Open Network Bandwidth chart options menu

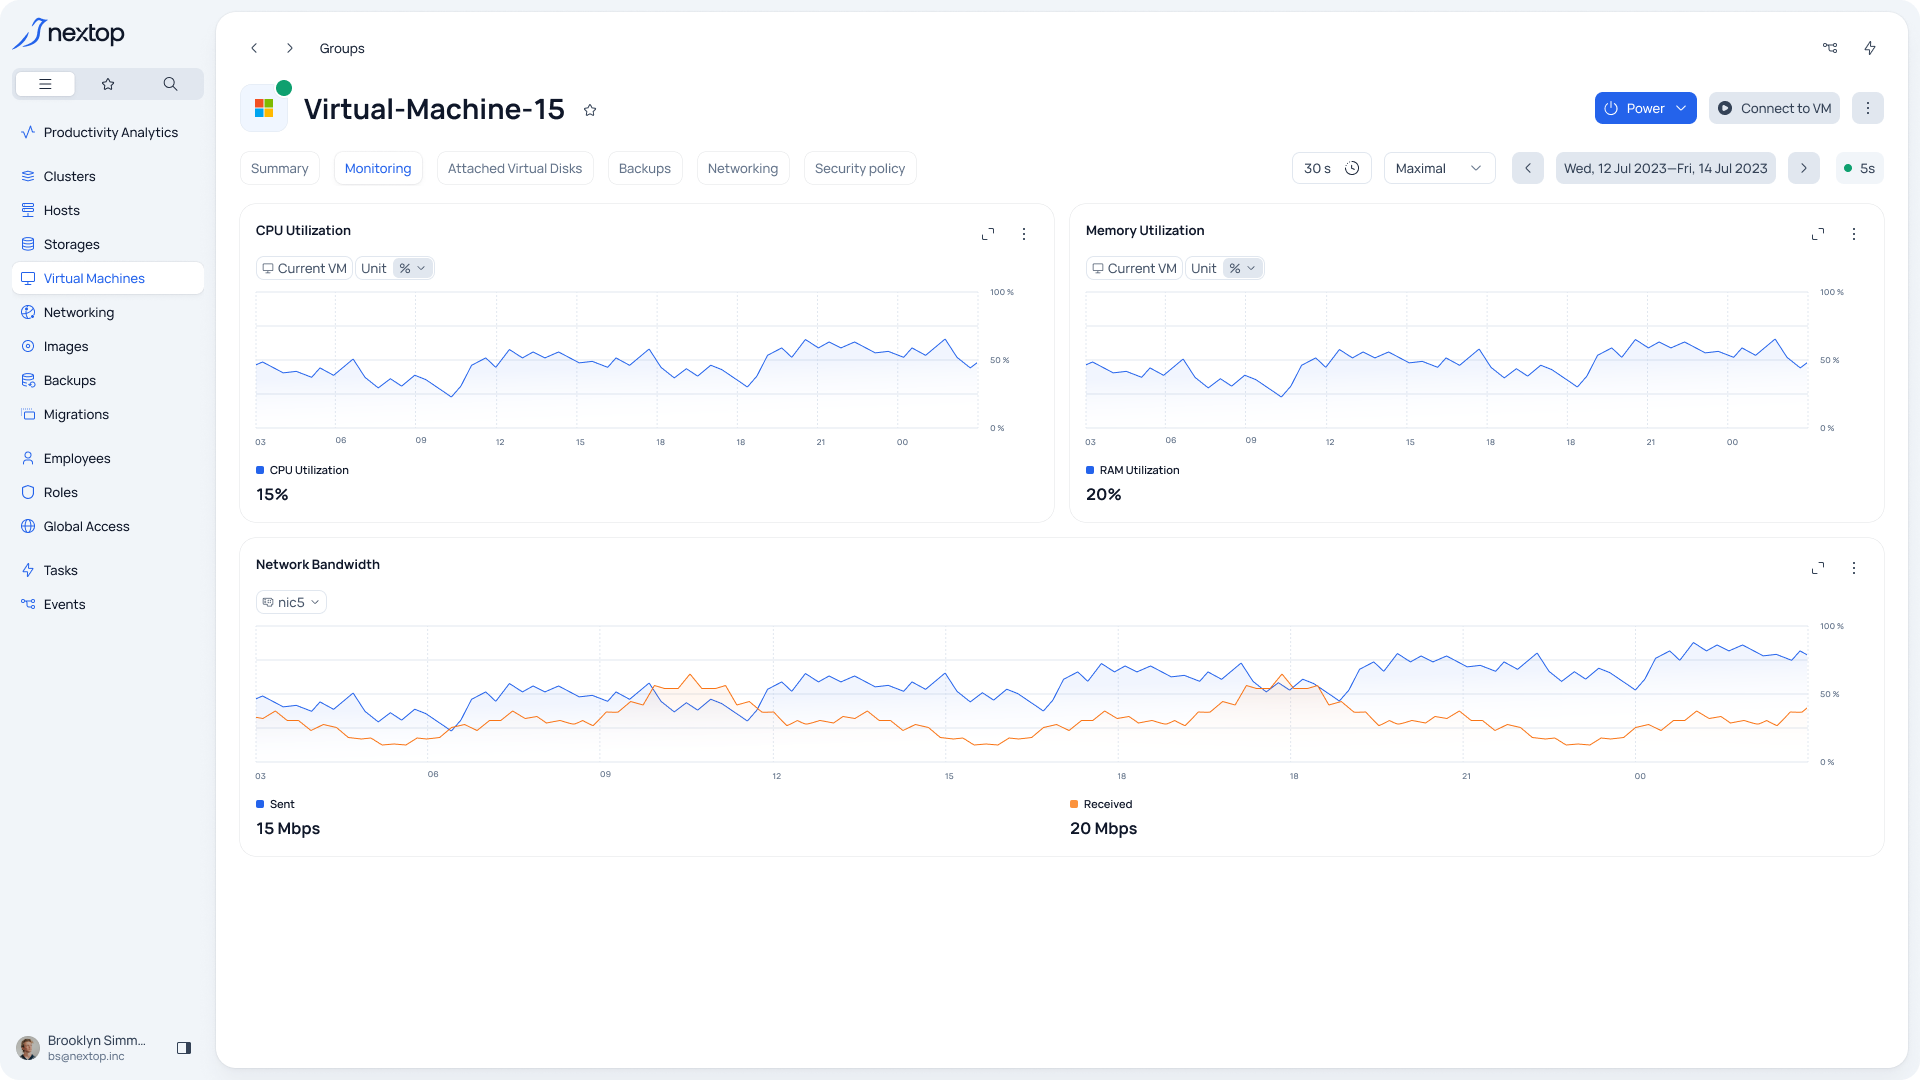coord(1854,568)
